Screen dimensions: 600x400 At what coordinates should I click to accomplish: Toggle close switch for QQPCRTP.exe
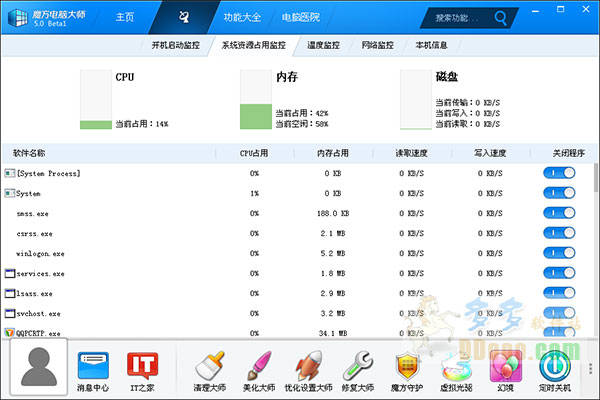pos(559,332)
